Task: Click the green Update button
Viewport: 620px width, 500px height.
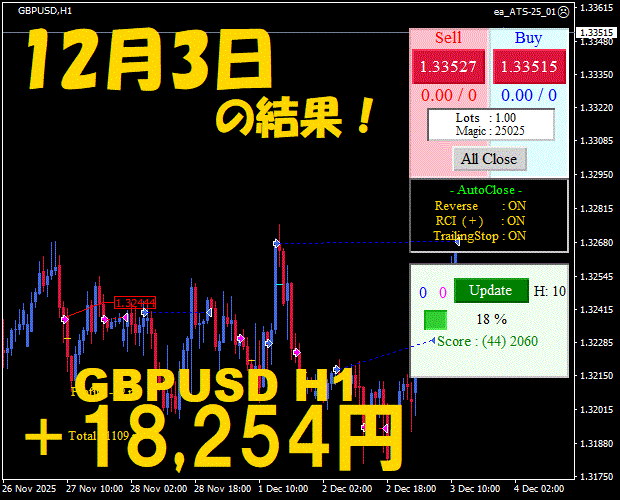Action: click(491, 291)
